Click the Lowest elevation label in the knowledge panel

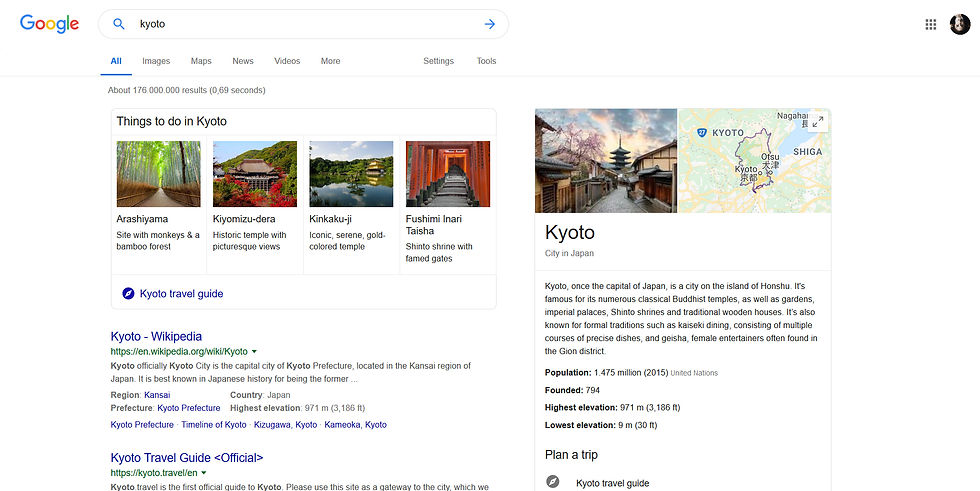pos(581,425)
